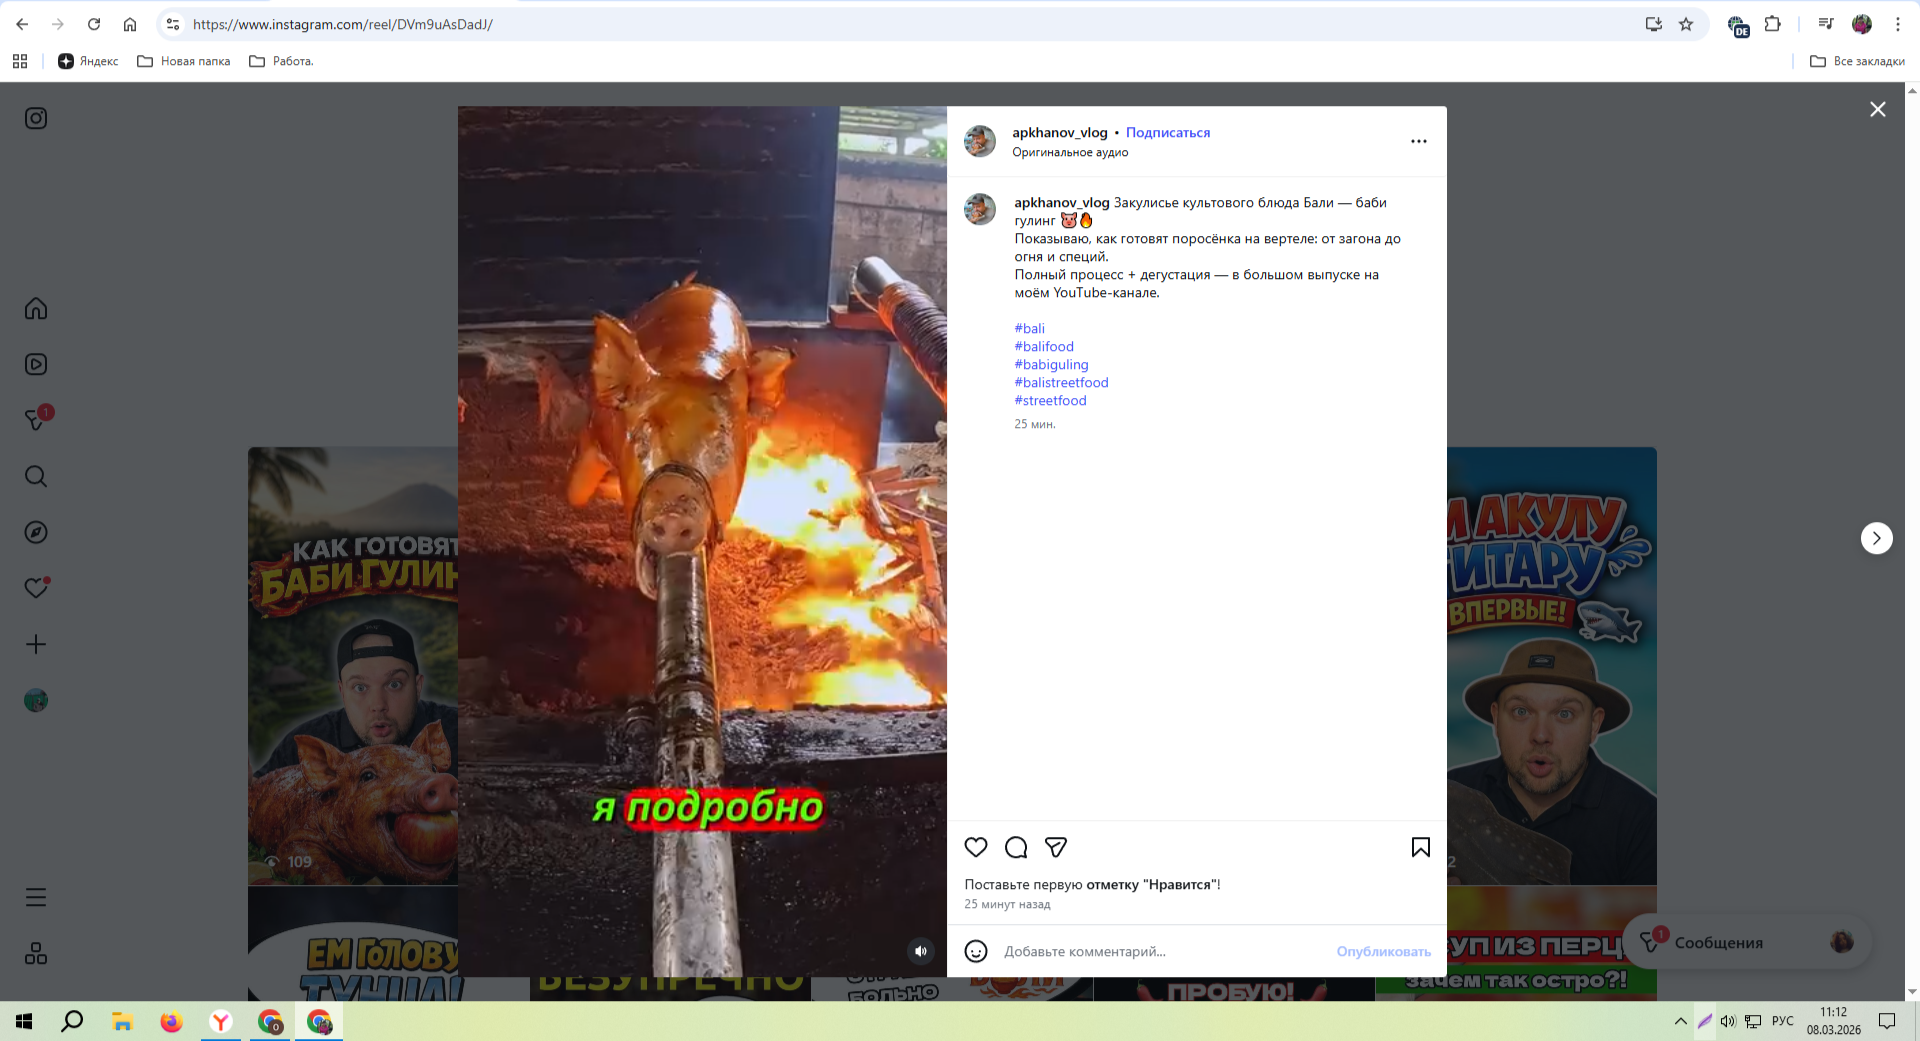Open browser extensions puzzle icon
The width and height of the screenshot is (1920, 1041).
1772,24
